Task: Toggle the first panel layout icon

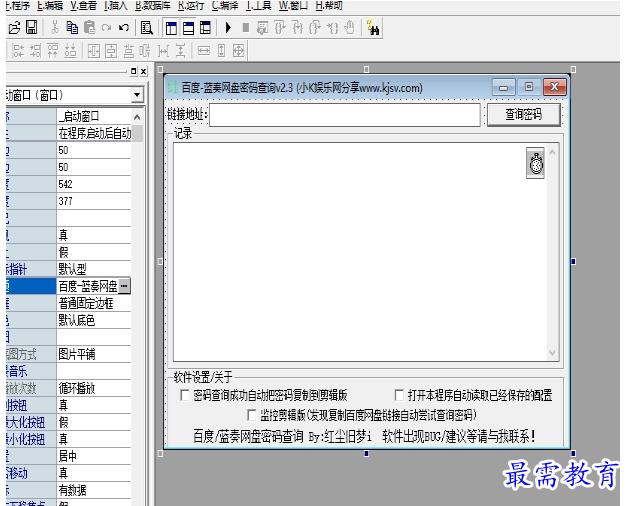Action: click(171, 28)
